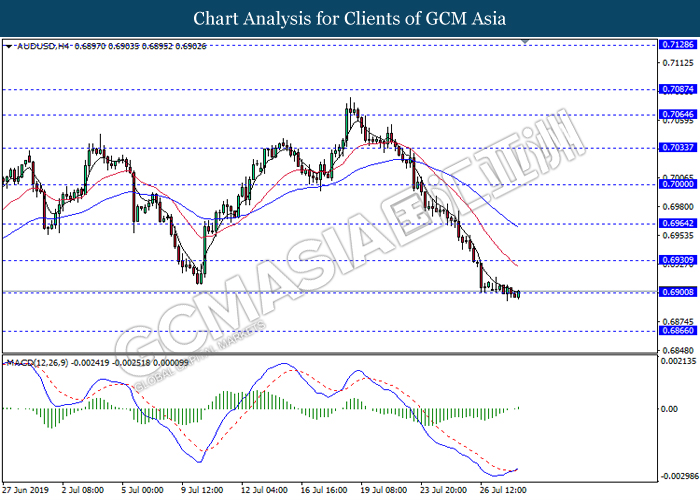The image size is (700, 500).
Task: Click the 0.69800 axis price value
Action: (x=678, y=207)
